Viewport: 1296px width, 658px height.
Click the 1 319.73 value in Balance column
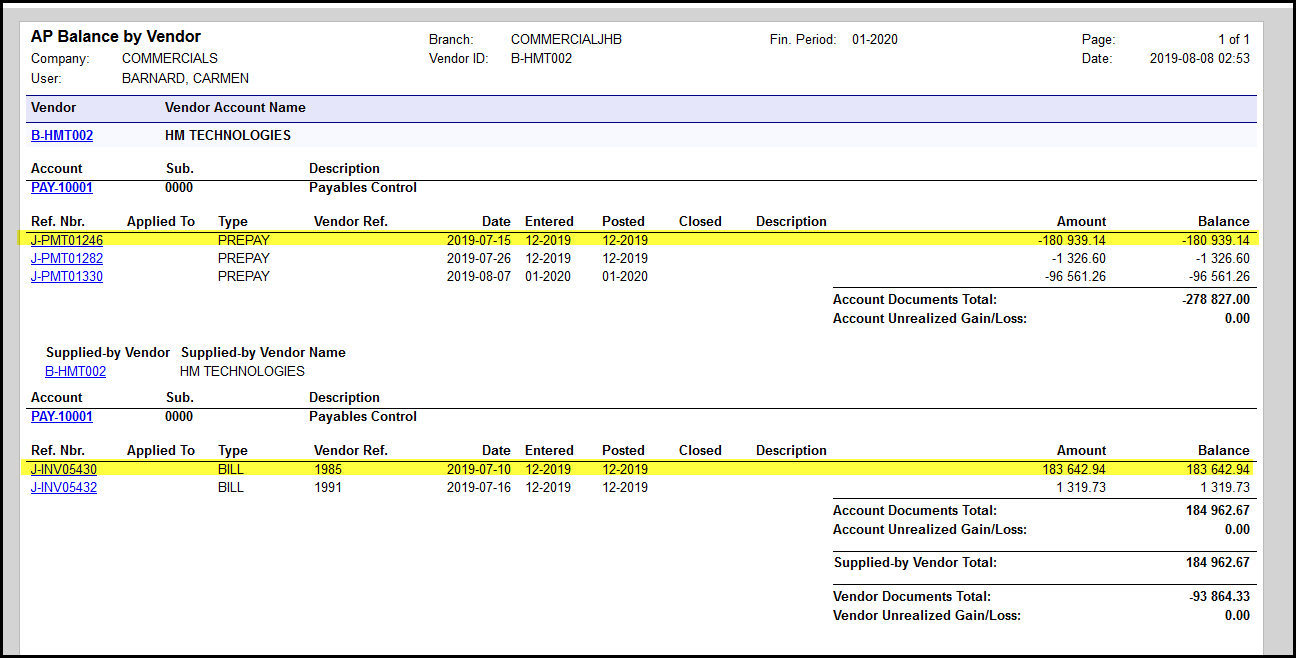[x=1224, y=487]
